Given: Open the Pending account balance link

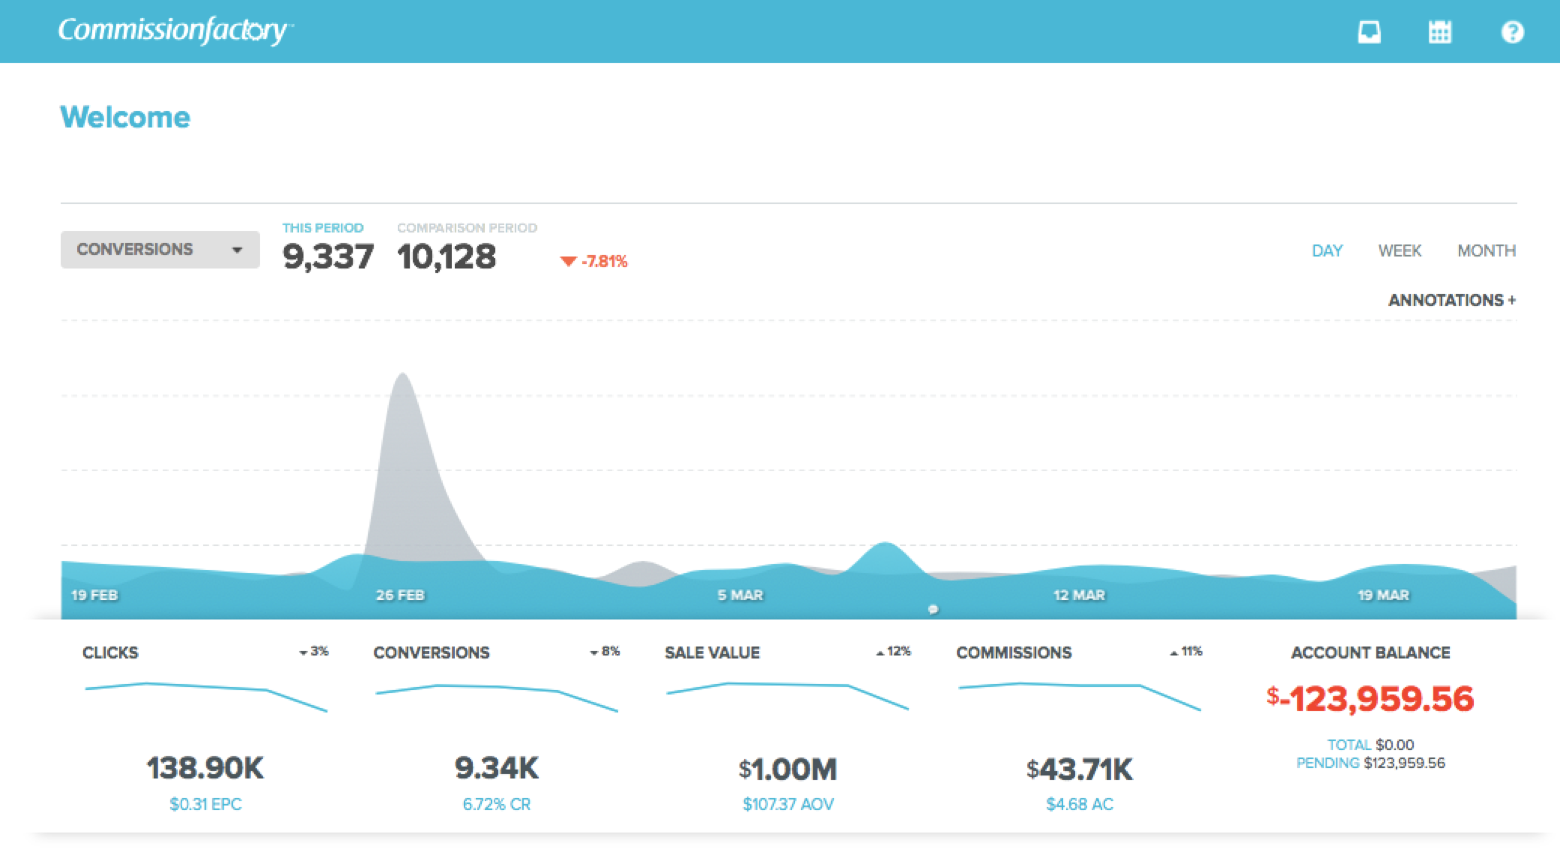Looking at the screenshot, I should coord(1328,763).
